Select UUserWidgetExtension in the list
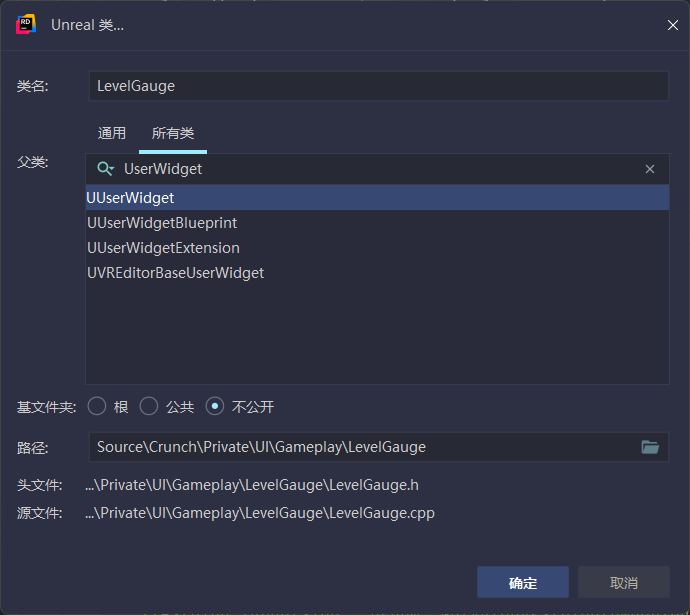 pyautogui.click(x=378, y=248)
